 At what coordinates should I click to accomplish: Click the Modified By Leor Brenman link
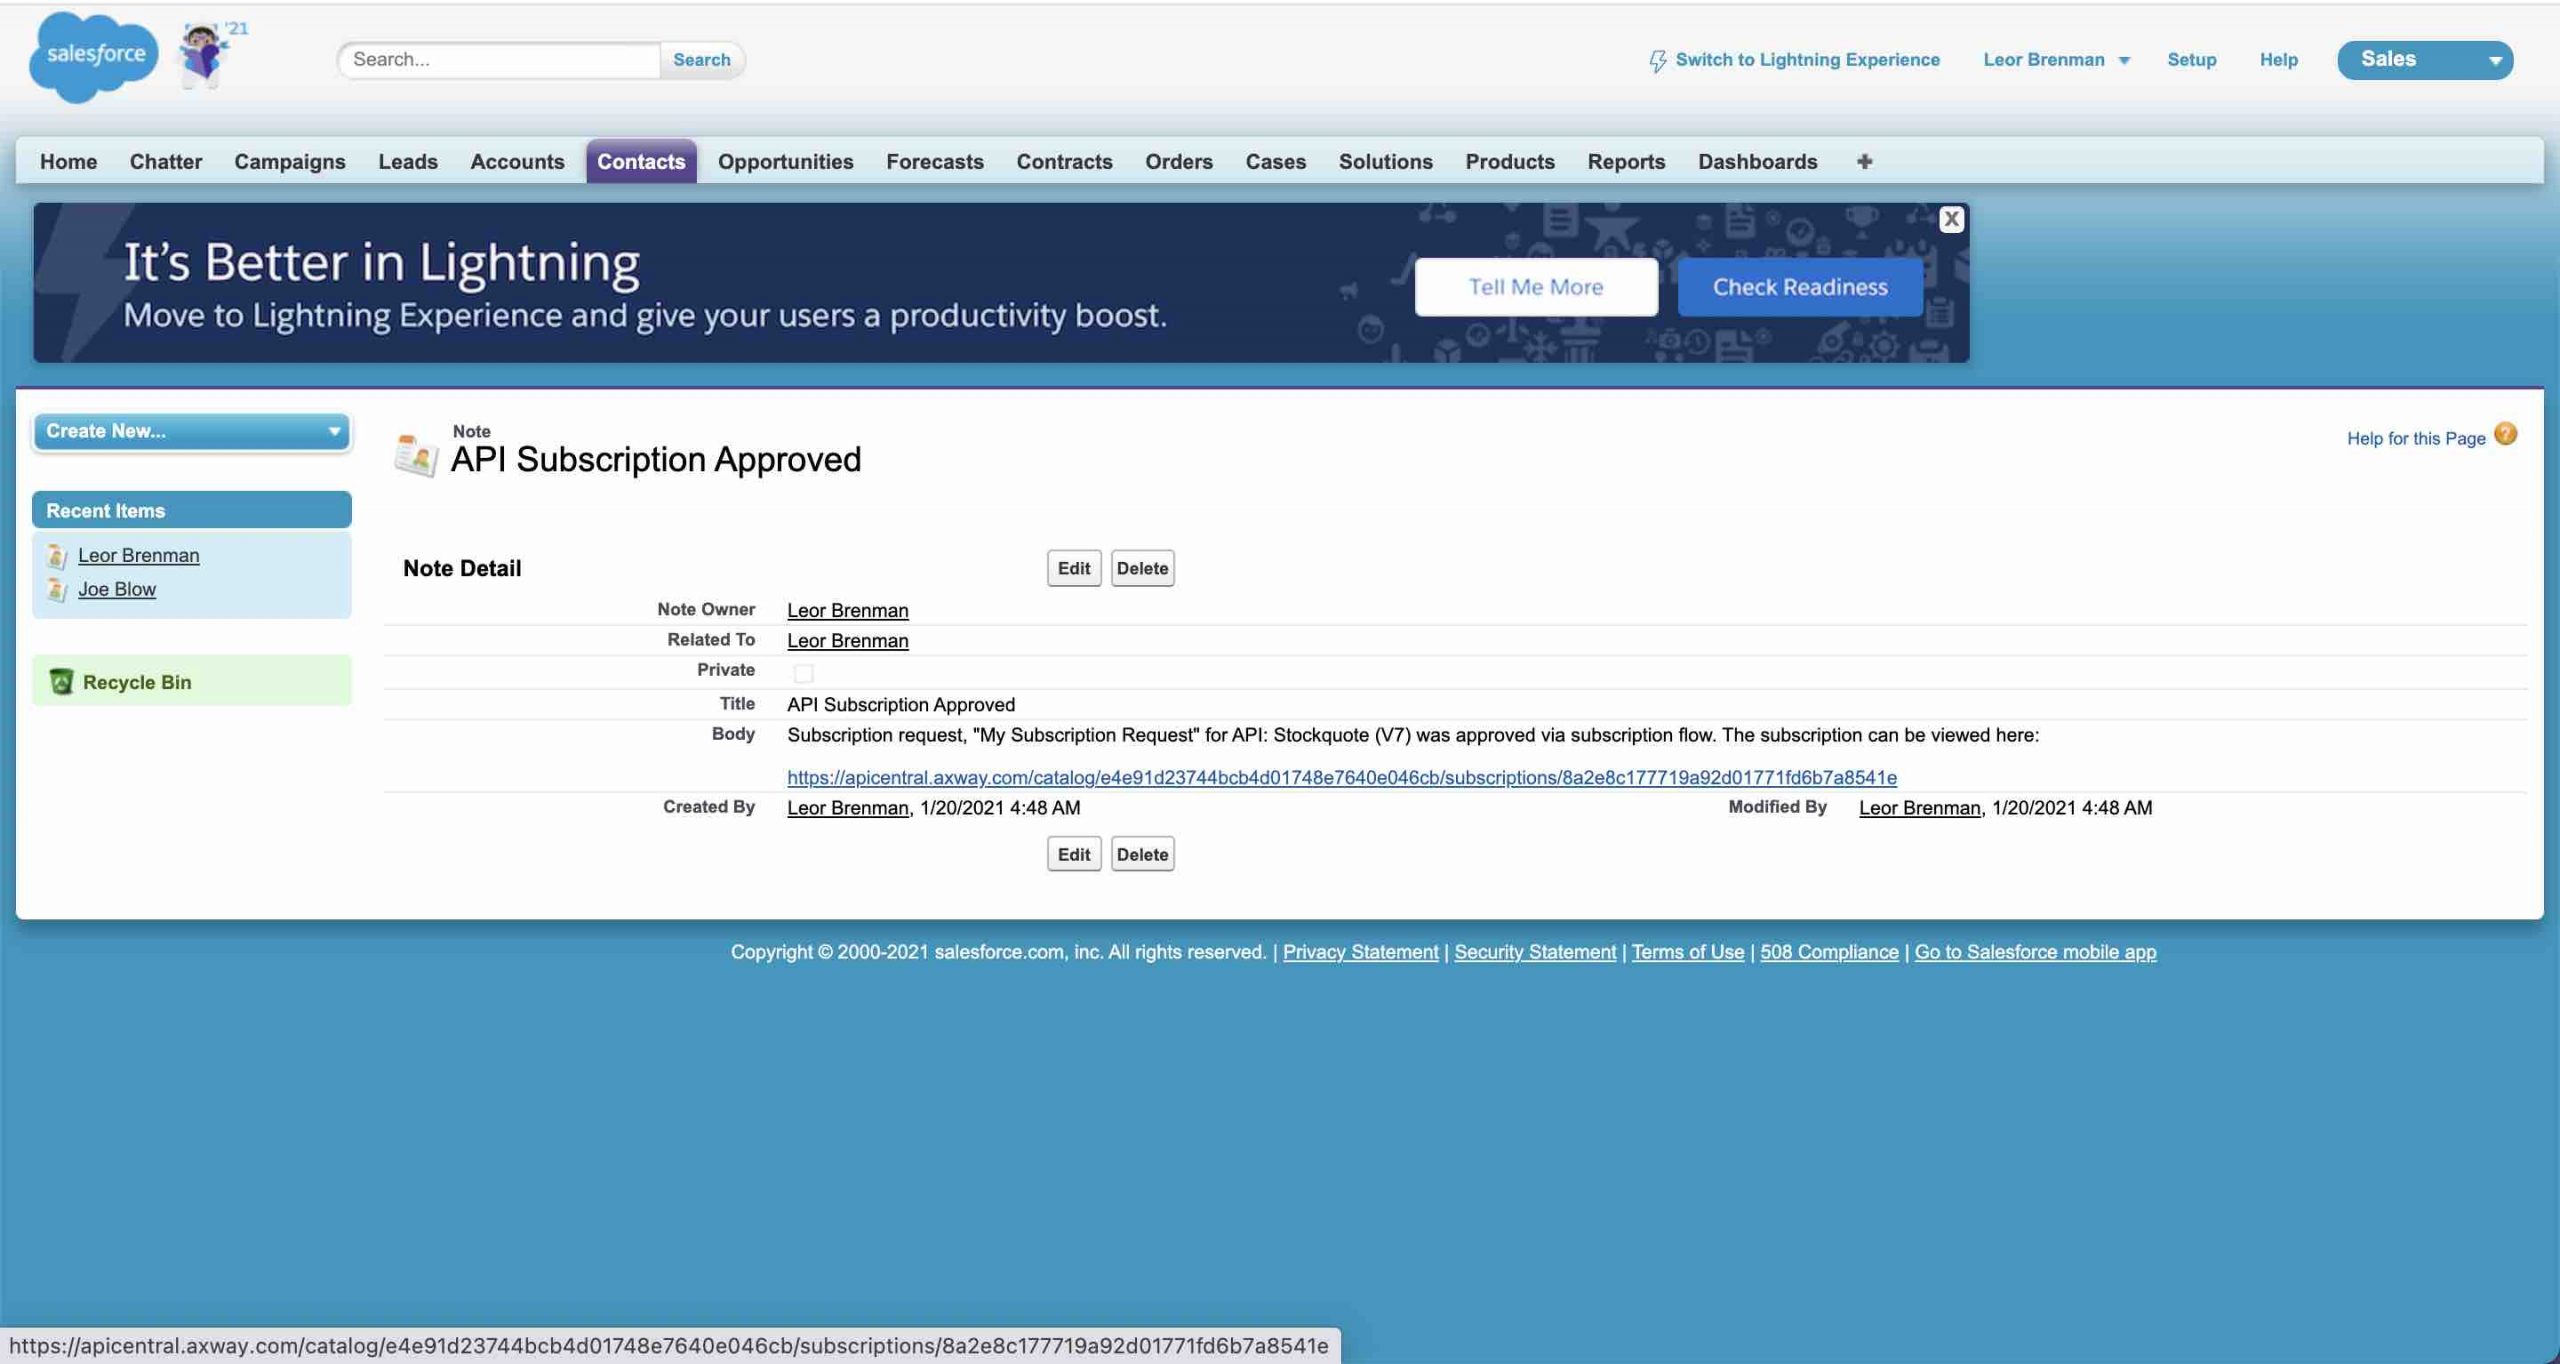1919,808
